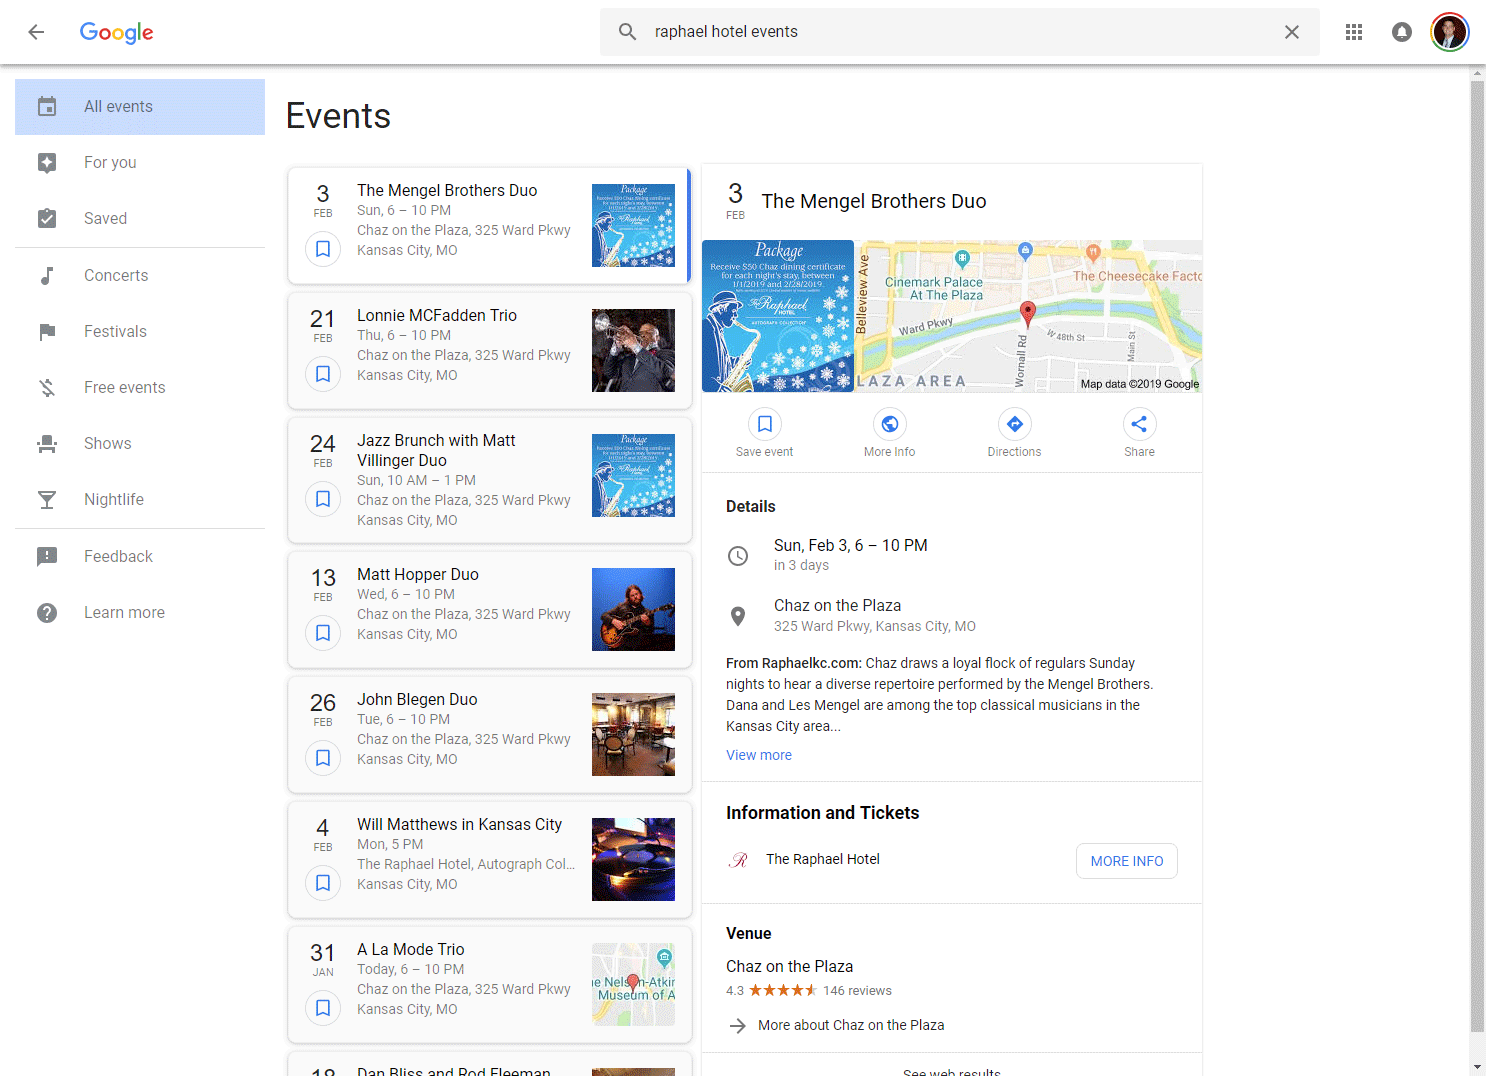The width and height of the screenshot is (1486, 1080).
Task: Bookmark the Lonnie McFadden Trio event
Action: click(323, 373)
